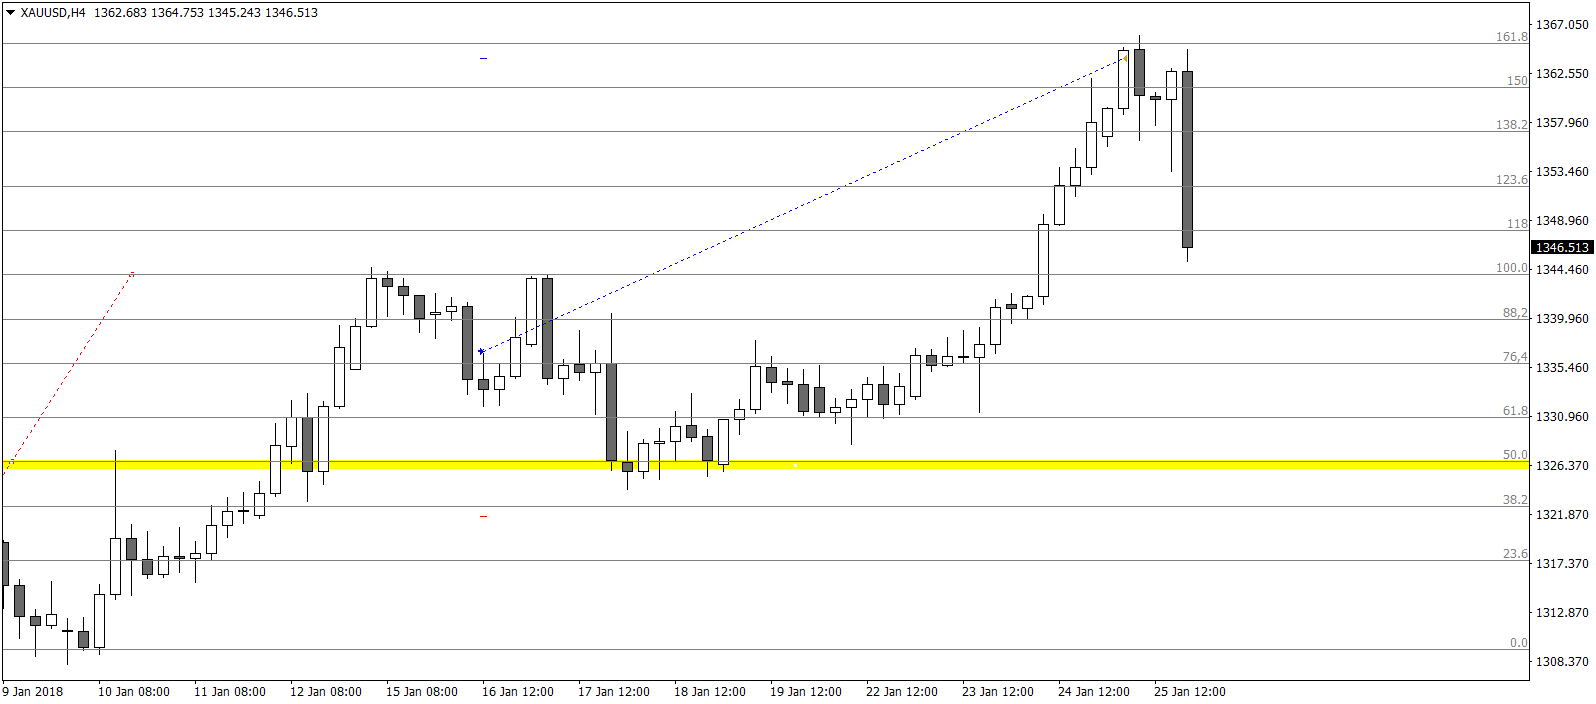The image size is (1596, 704).
Task: Click the 18 Jan 12:00 time label
Action: [x=710, y=691]
